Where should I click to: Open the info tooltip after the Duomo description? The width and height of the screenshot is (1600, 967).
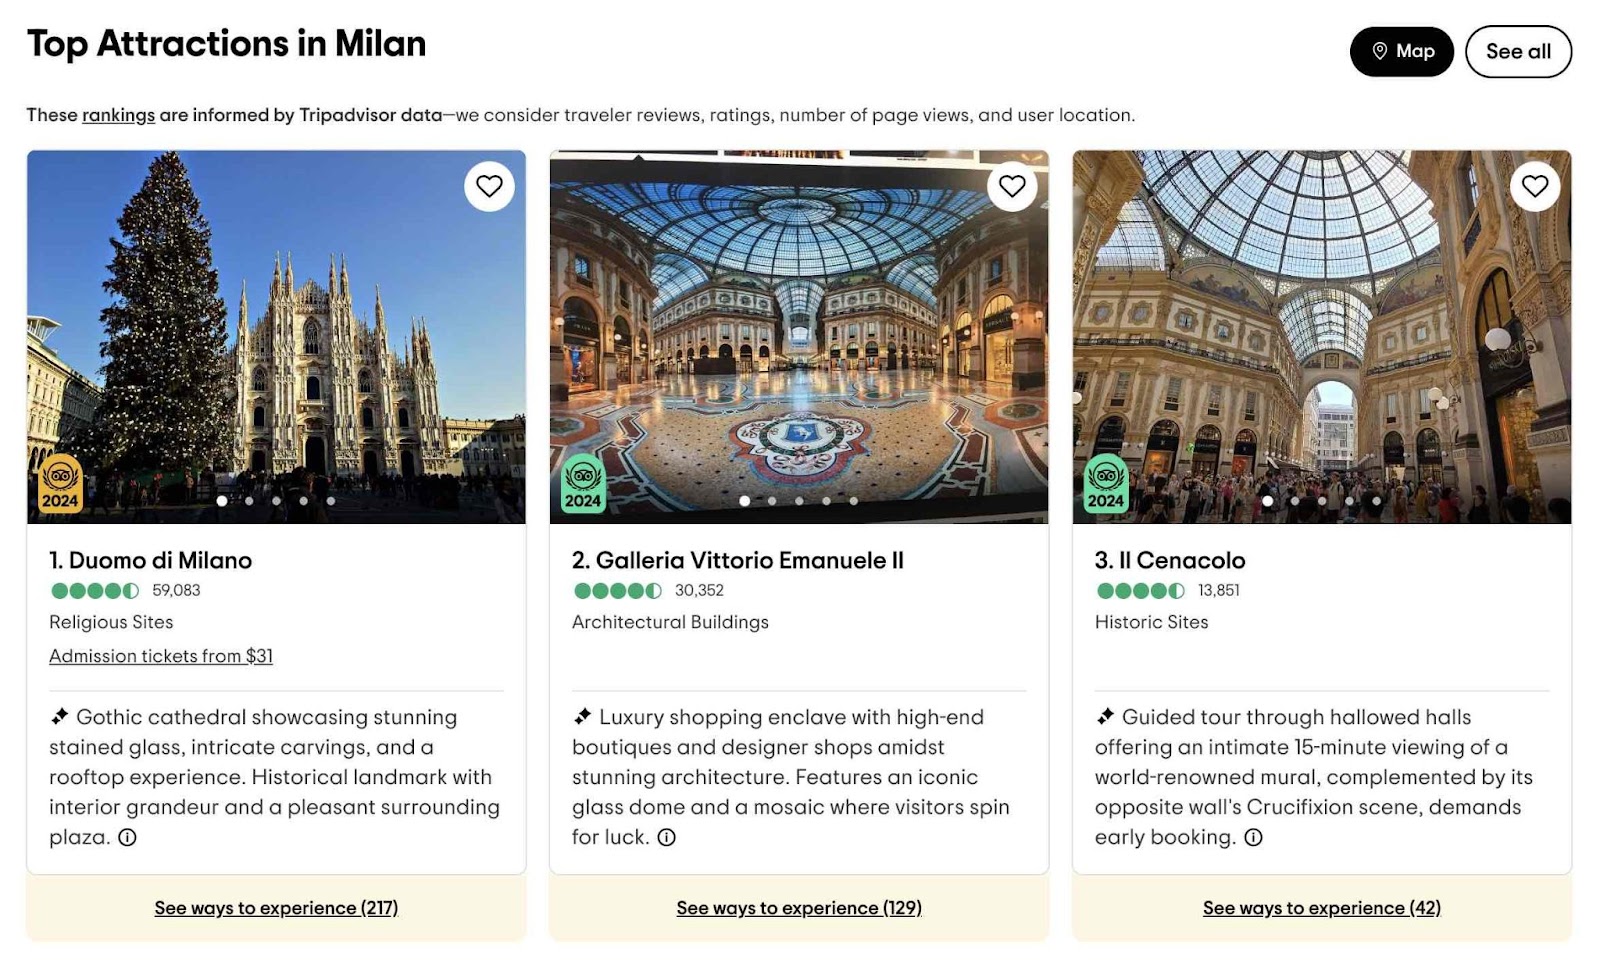128,839
